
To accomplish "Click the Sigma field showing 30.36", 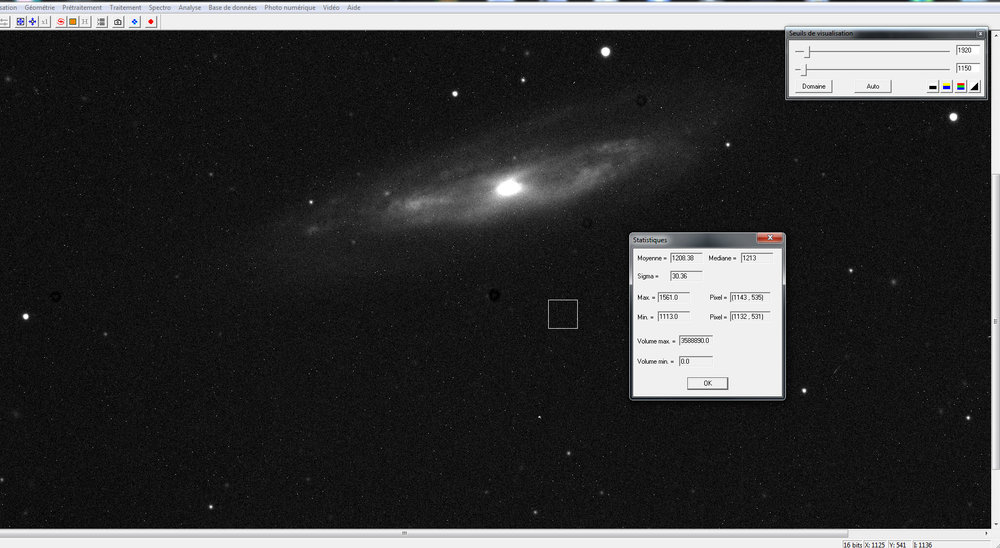I will pyautogui.click(x=686, y=276).
